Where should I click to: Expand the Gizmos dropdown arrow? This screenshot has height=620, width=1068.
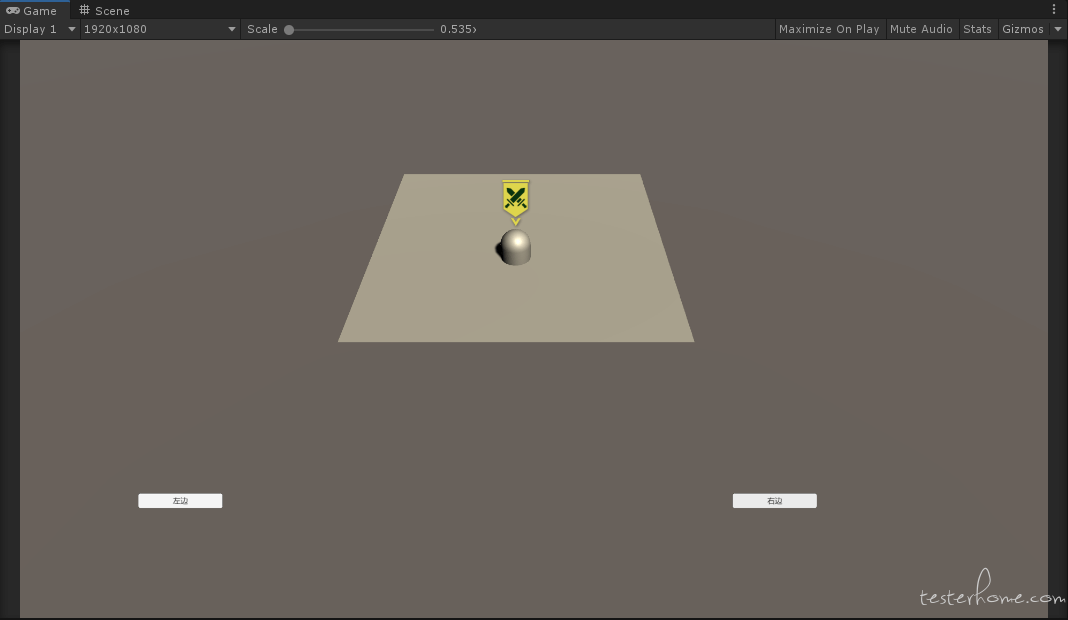(1058, 29)
